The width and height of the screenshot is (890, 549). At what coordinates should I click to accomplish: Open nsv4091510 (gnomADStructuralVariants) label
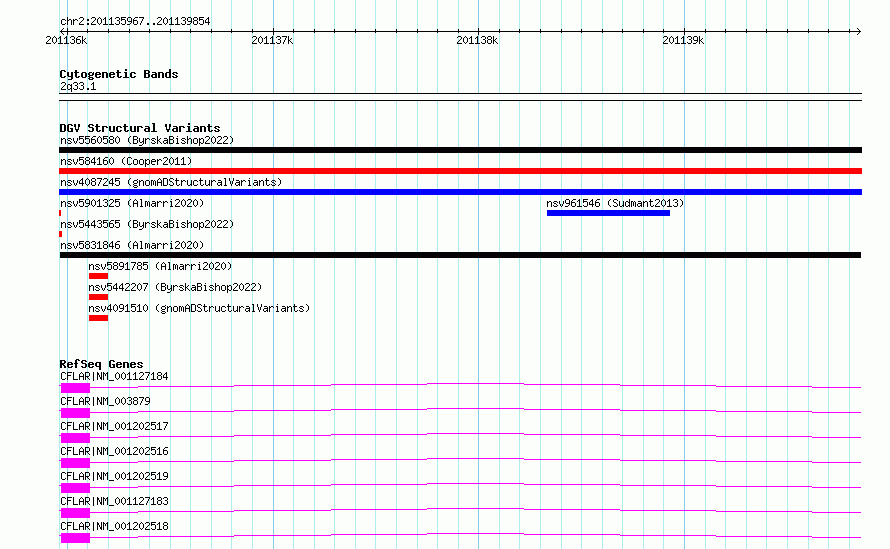pos(199,308)
